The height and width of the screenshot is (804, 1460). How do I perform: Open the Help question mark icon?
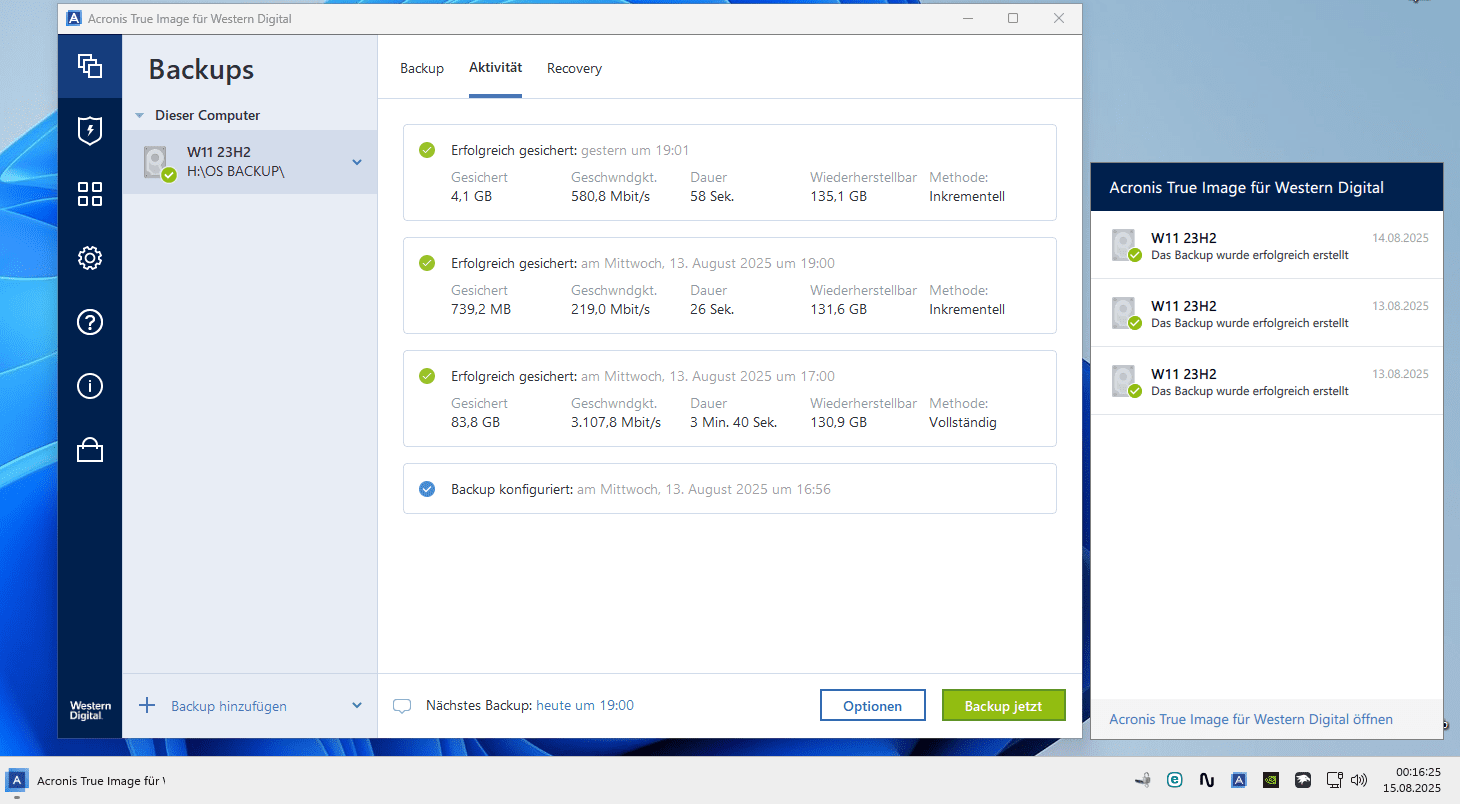(90, 322)
